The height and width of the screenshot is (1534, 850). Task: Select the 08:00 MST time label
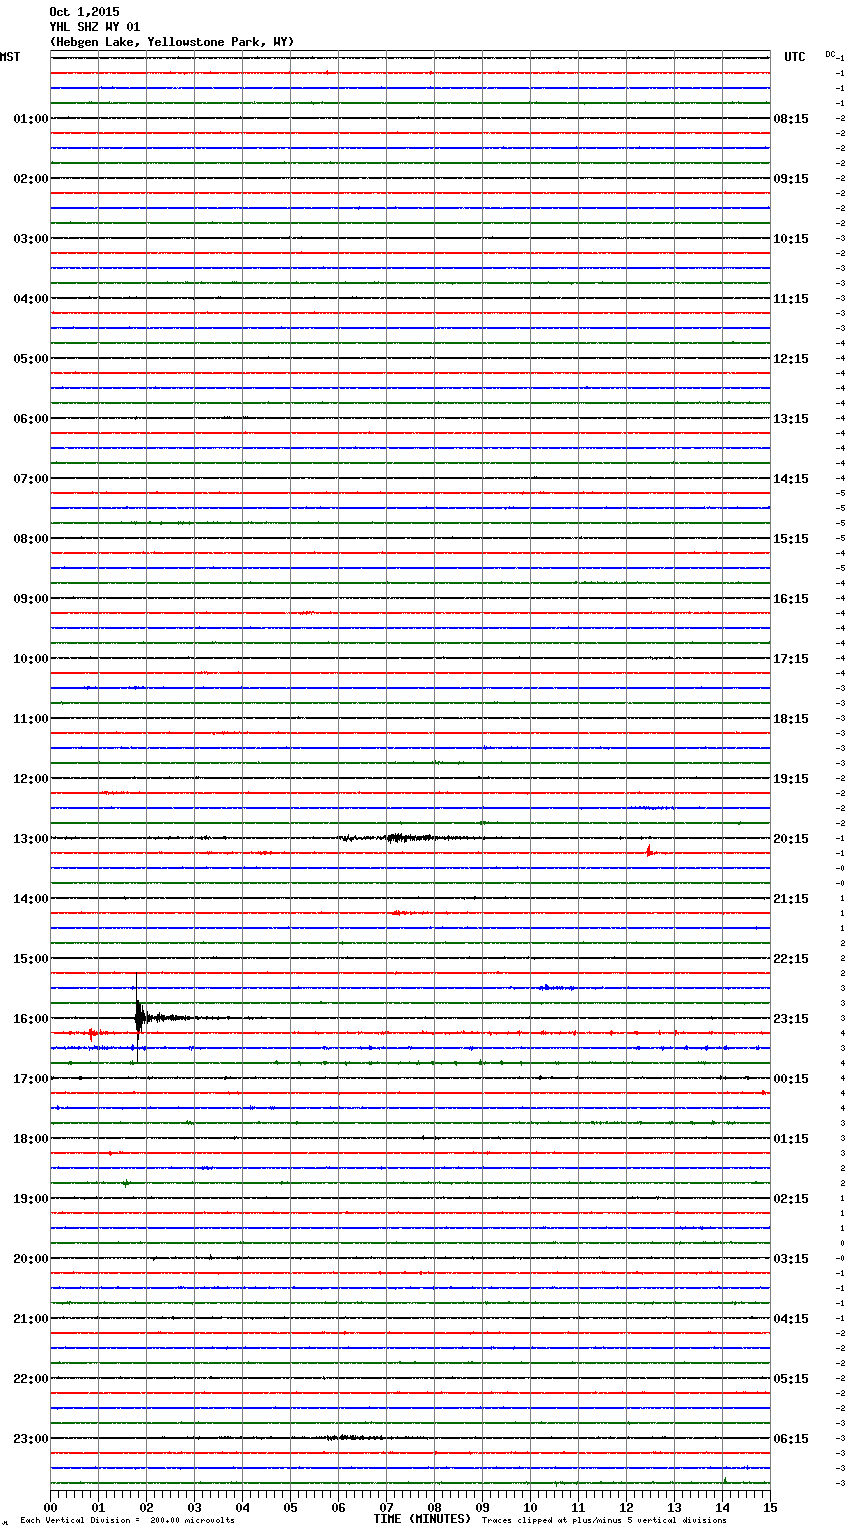tap(31, 539)
